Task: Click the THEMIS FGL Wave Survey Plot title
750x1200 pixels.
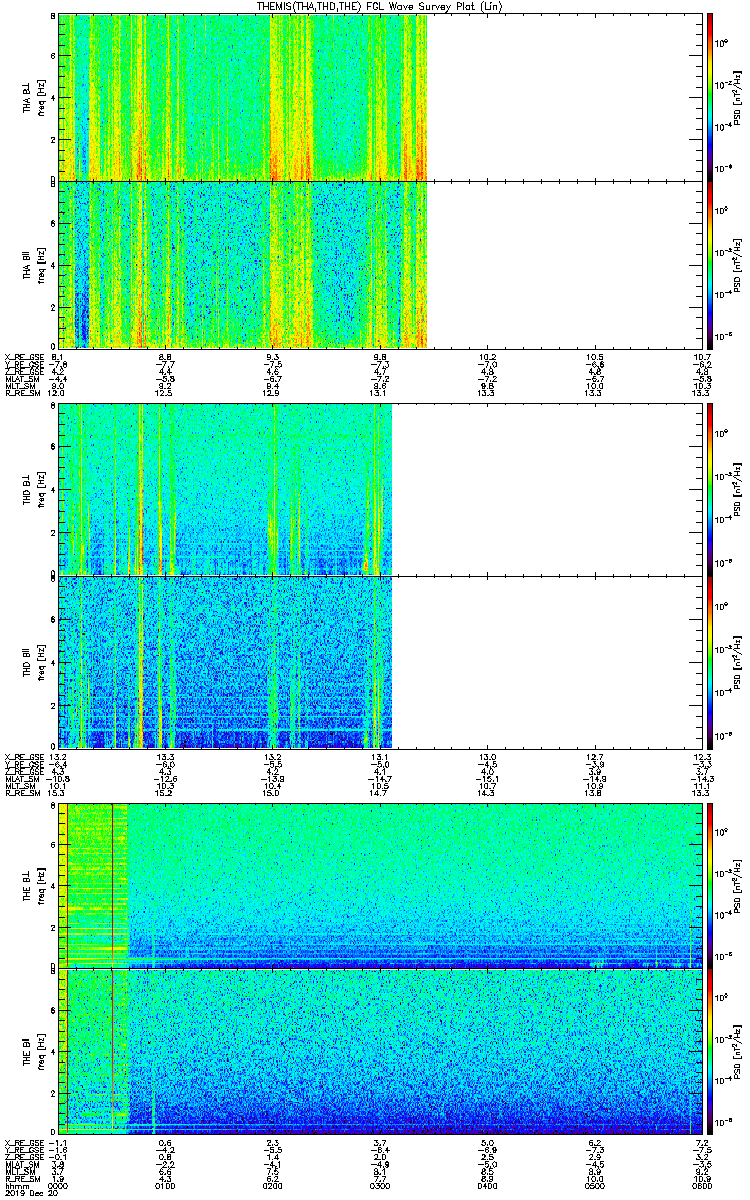Action: pyautogui.click(x=380, y=6)
